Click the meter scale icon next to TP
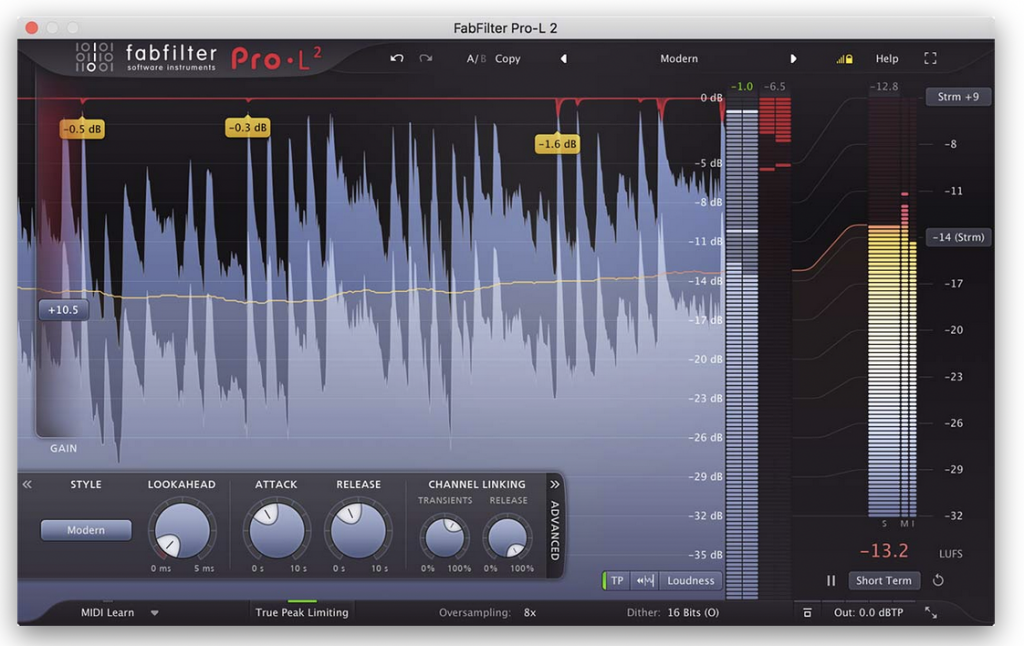The image size is (1024, 646). 645,580
